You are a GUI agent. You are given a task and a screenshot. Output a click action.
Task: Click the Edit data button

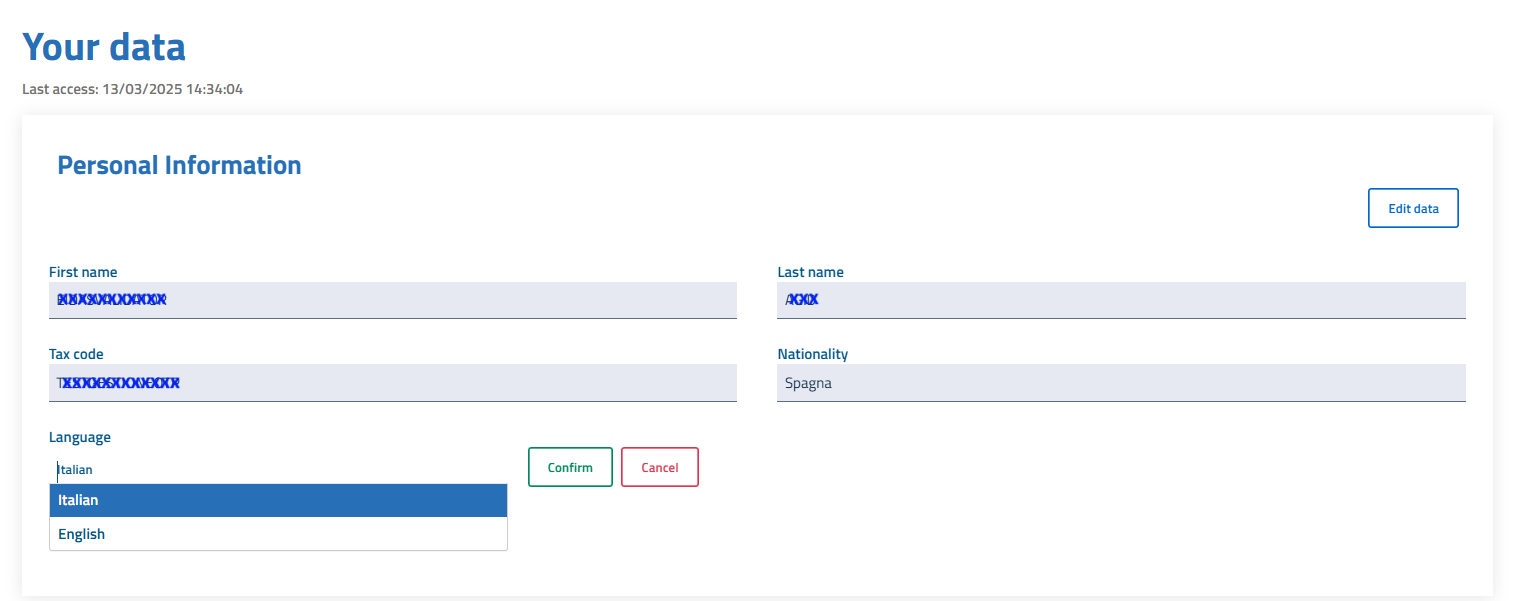pos(1412,208)
